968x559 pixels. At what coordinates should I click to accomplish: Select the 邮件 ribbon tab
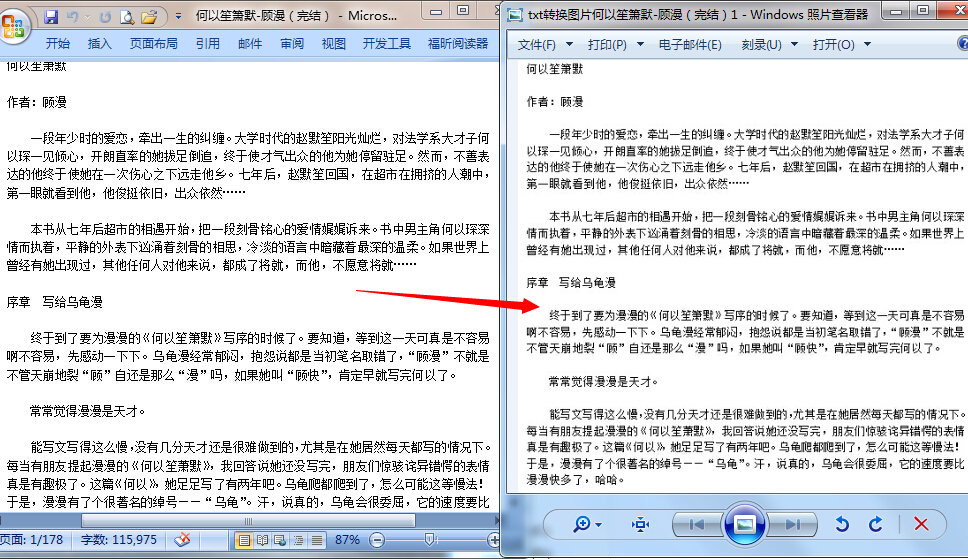(x=249, y=43)
